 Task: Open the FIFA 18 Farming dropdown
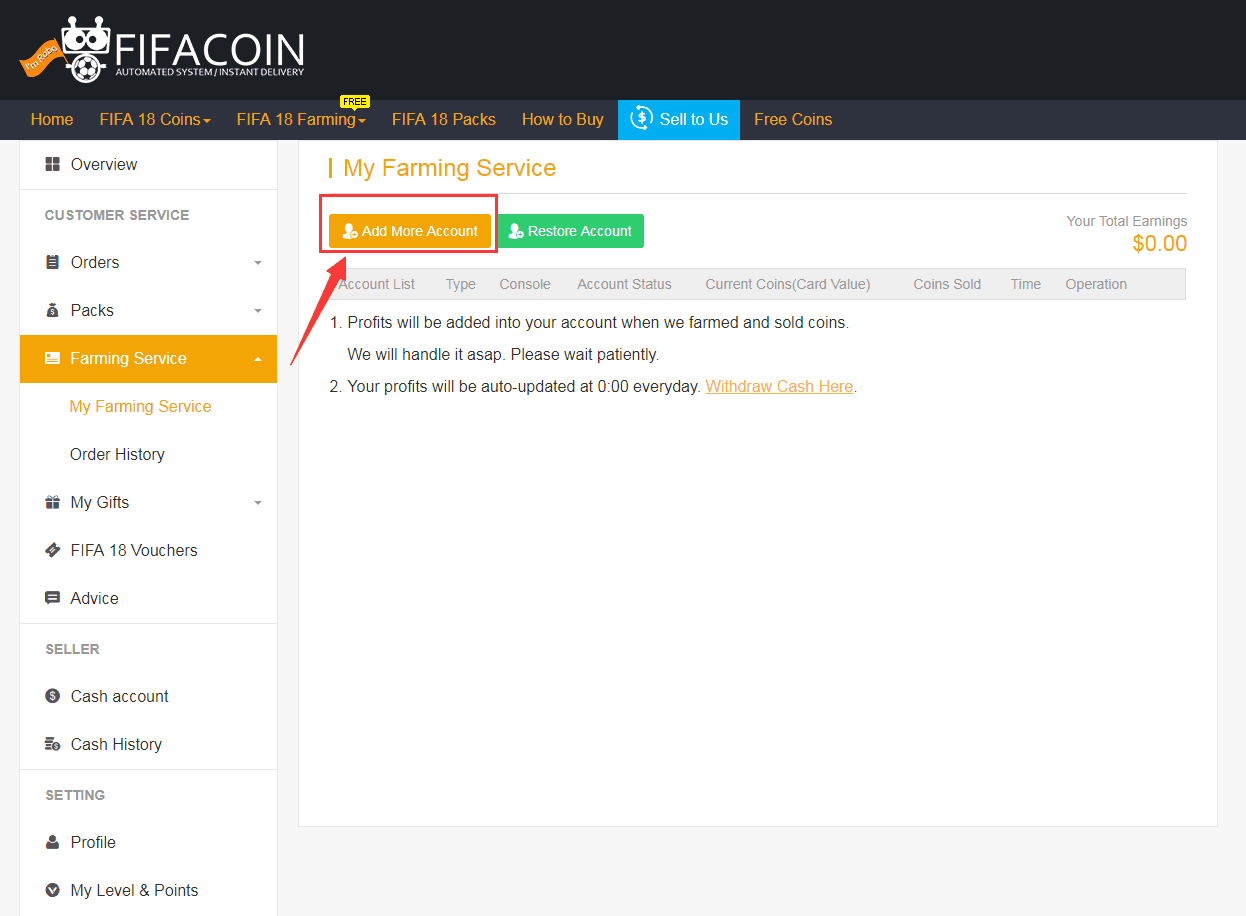[x=301, y=119]
